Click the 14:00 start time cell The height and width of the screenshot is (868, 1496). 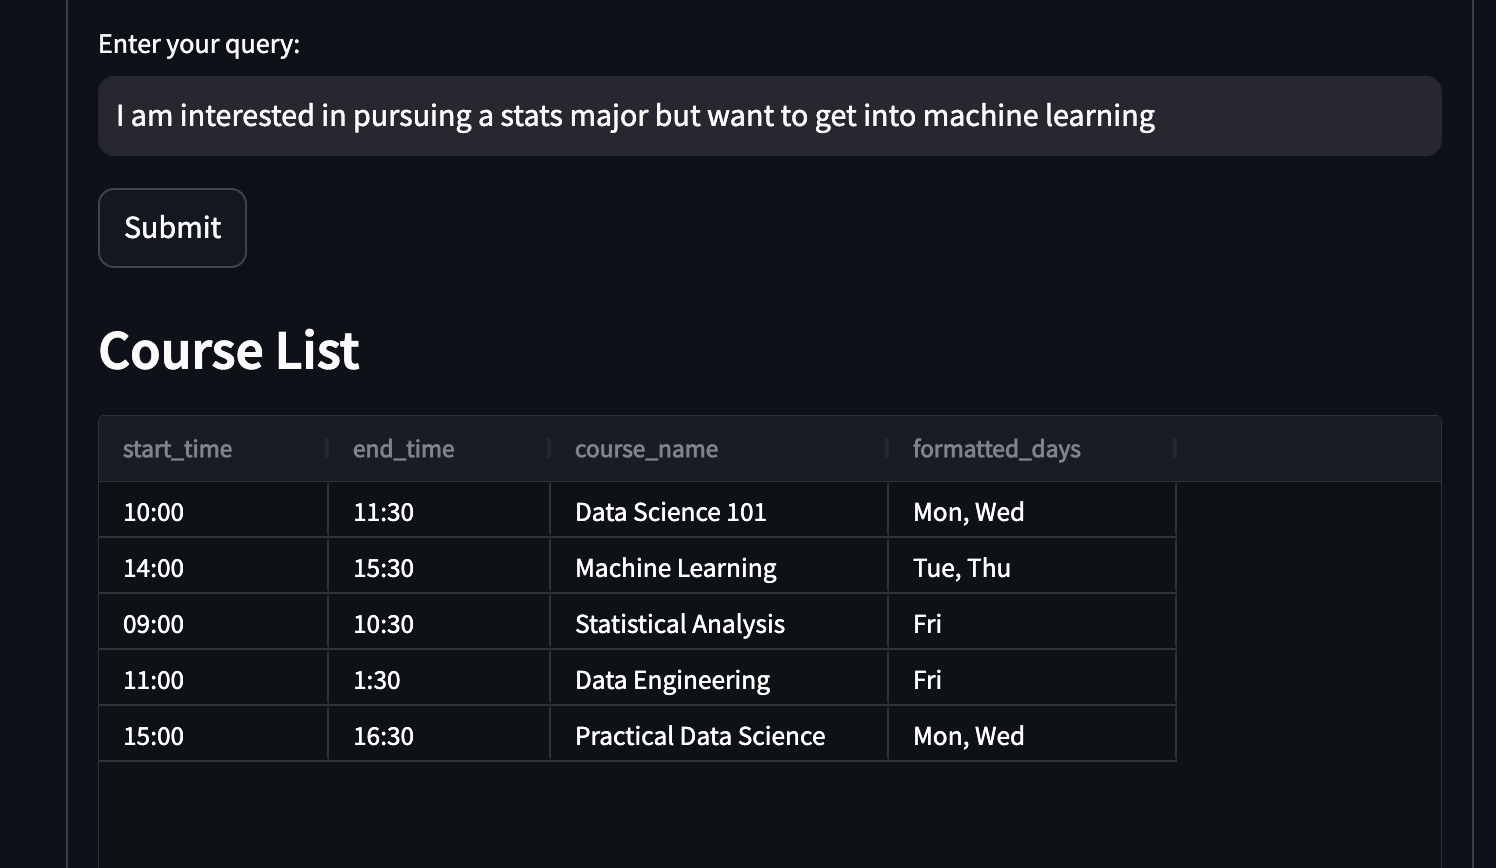[213, 567]
